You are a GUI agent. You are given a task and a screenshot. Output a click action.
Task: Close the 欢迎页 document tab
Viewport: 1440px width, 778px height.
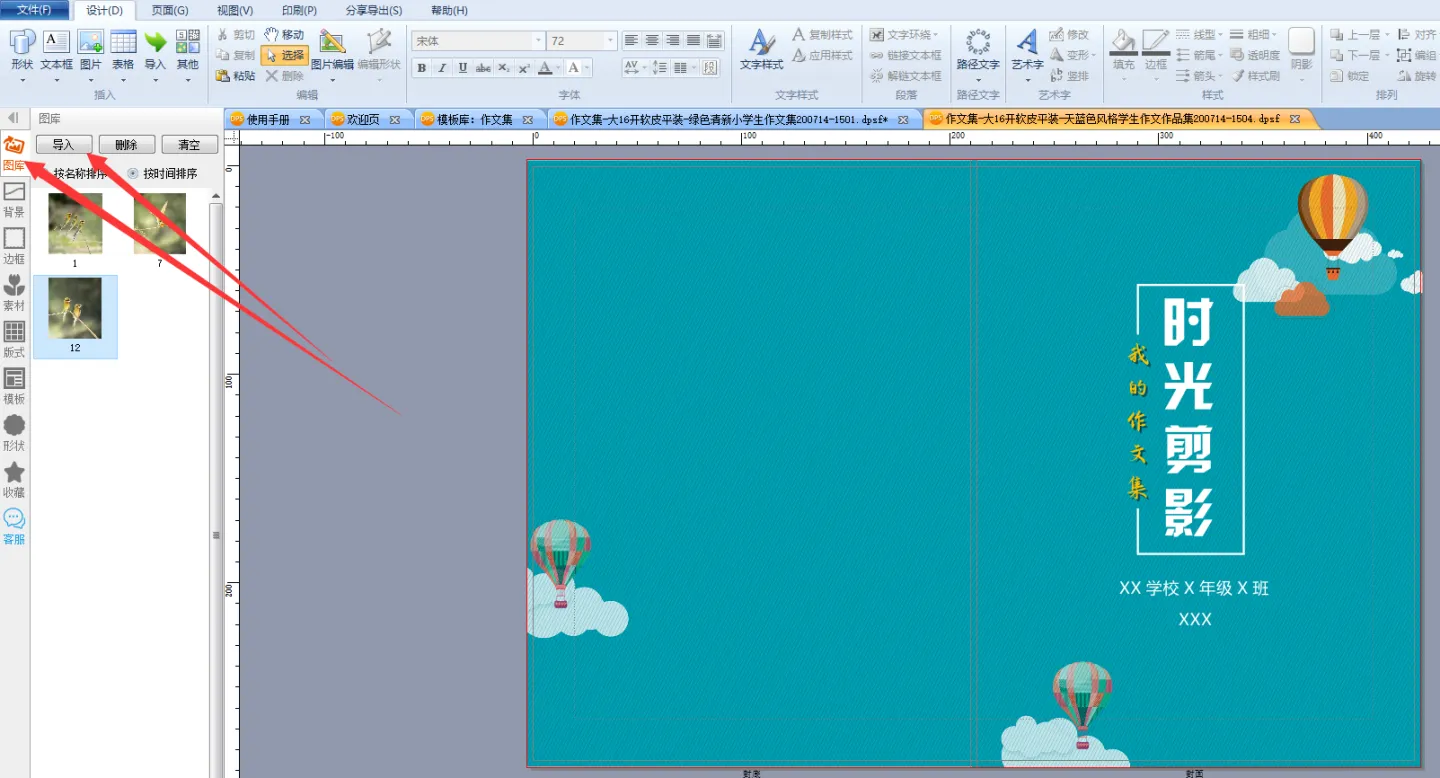(395, 119)
